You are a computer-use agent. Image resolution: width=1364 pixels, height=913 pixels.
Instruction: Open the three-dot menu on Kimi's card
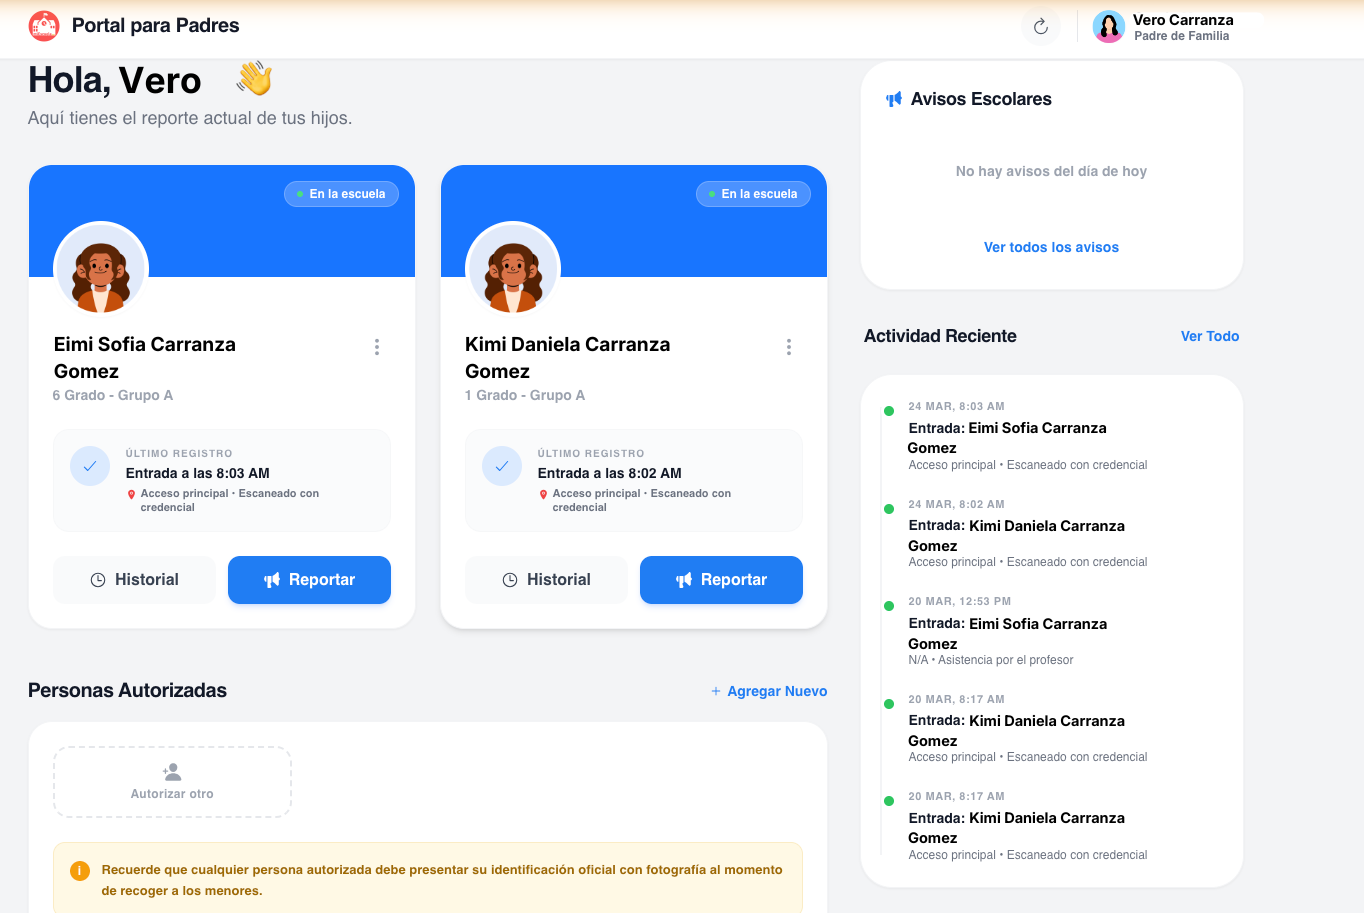(789, 347)
